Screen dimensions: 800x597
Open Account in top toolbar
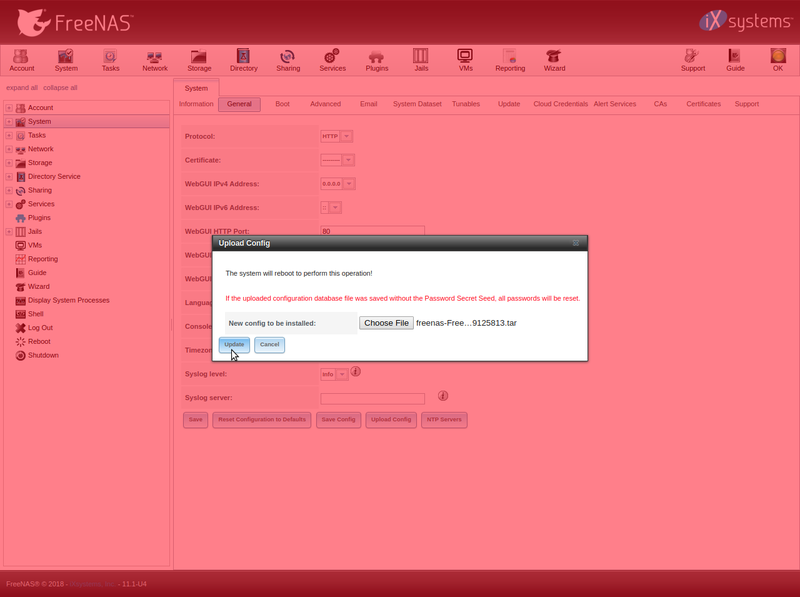coord(21,60)
